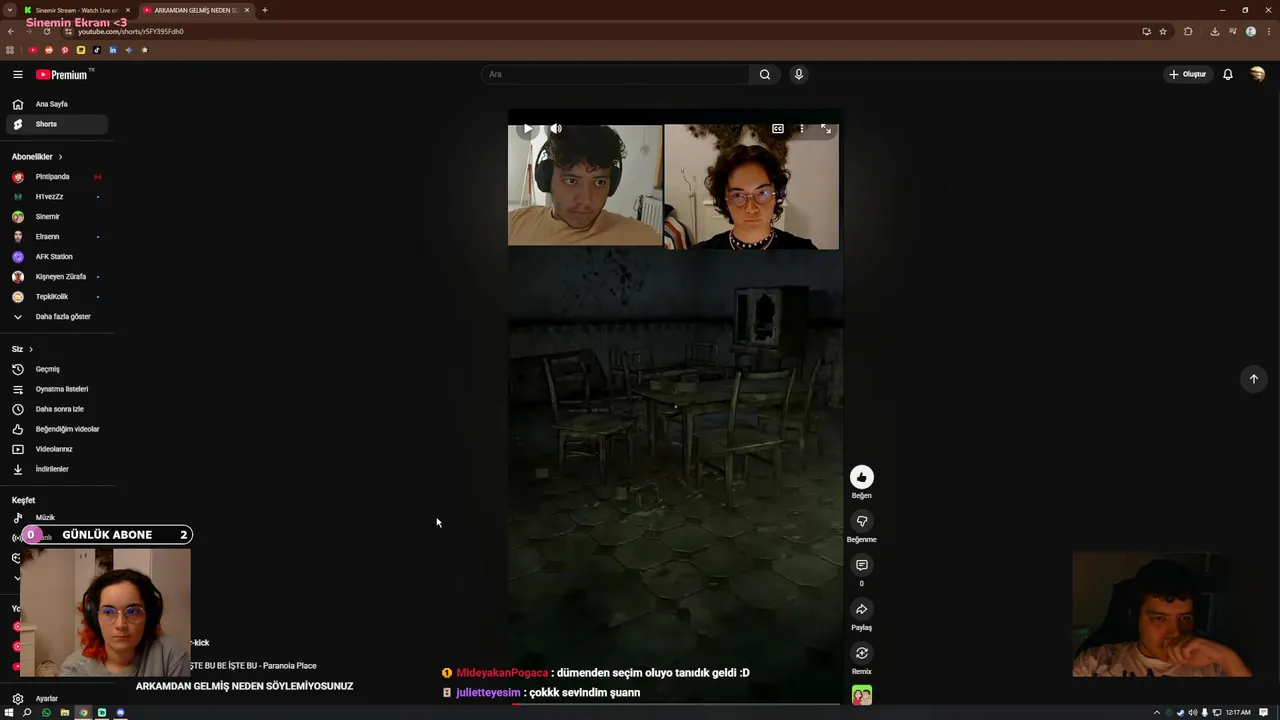Open Videolarınız page

57,449
